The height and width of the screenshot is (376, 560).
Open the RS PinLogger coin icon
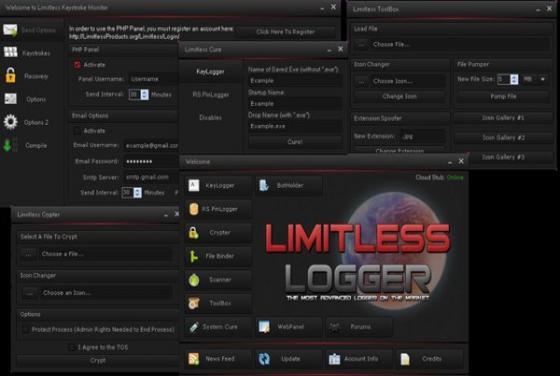point(194,209)
